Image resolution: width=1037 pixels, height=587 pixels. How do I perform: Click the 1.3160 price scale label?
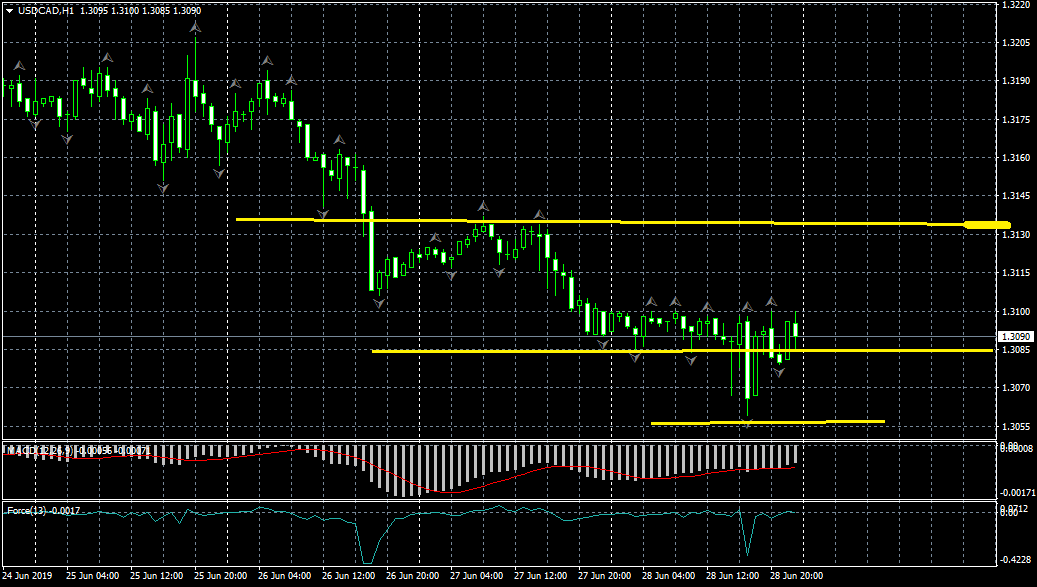(x=1015, y=158)
